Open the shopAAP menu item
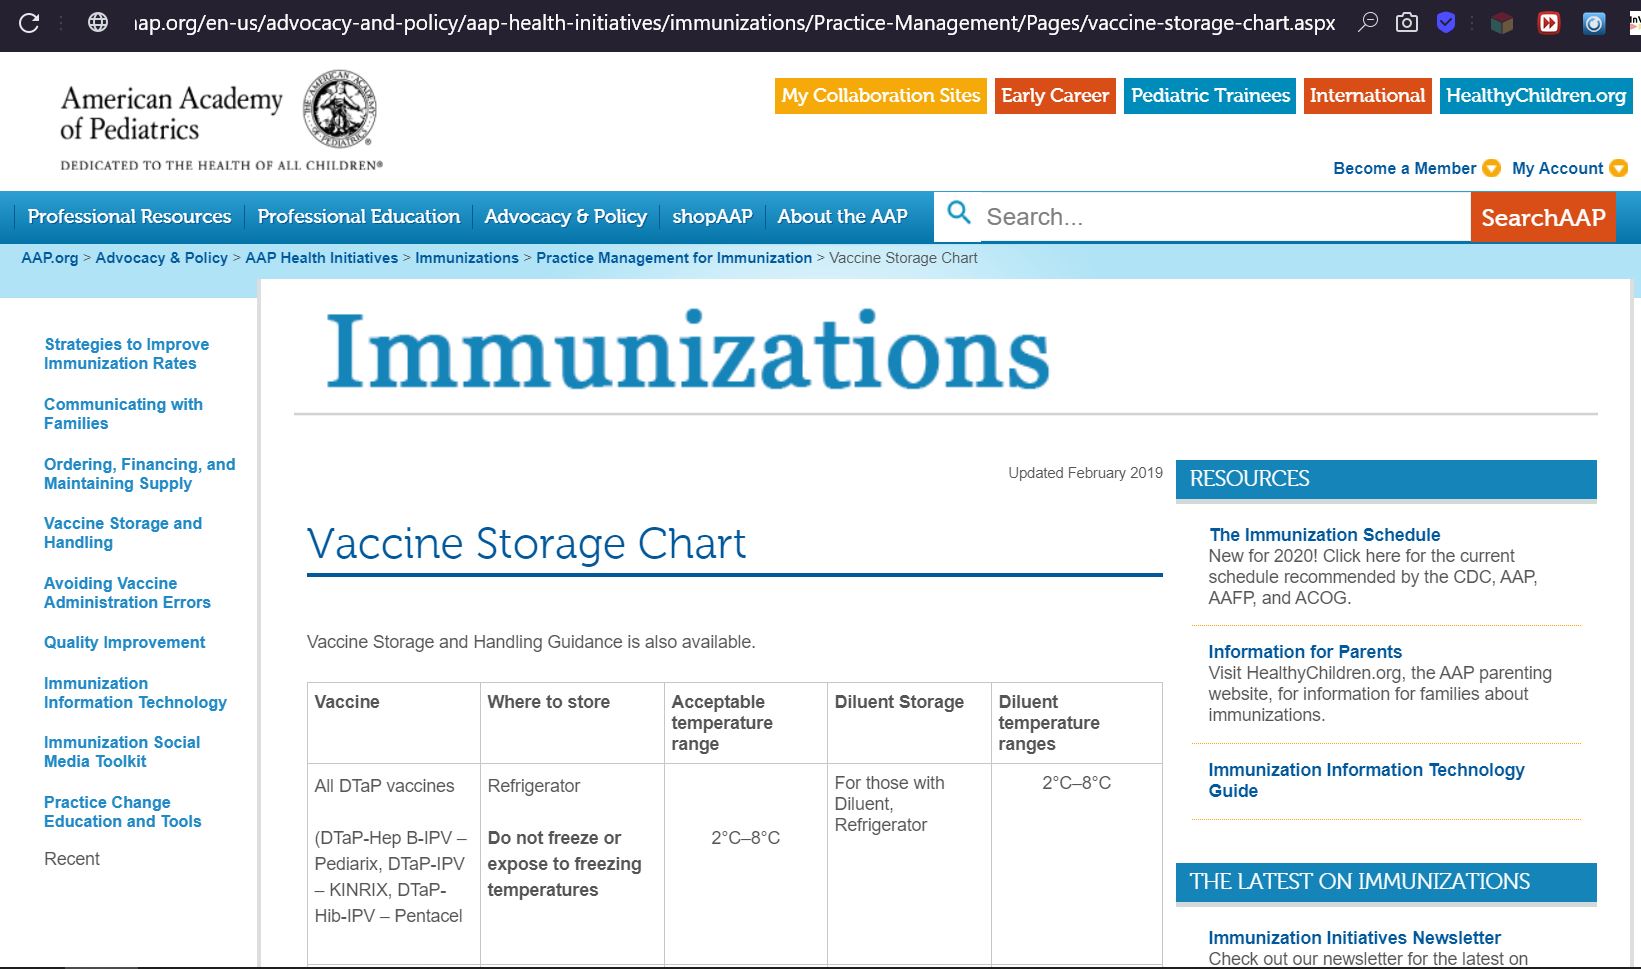The width and height of the screenshot is (1641, 969). [x=712, y=216]
